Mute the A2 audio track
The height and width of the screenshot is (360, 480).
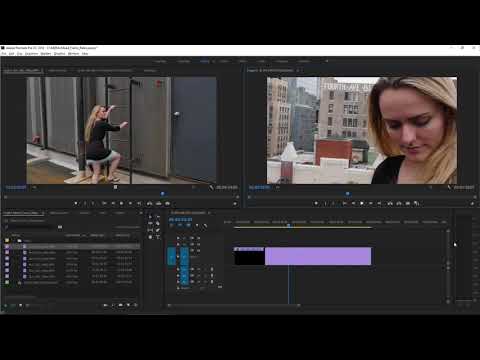coord(198,276)
